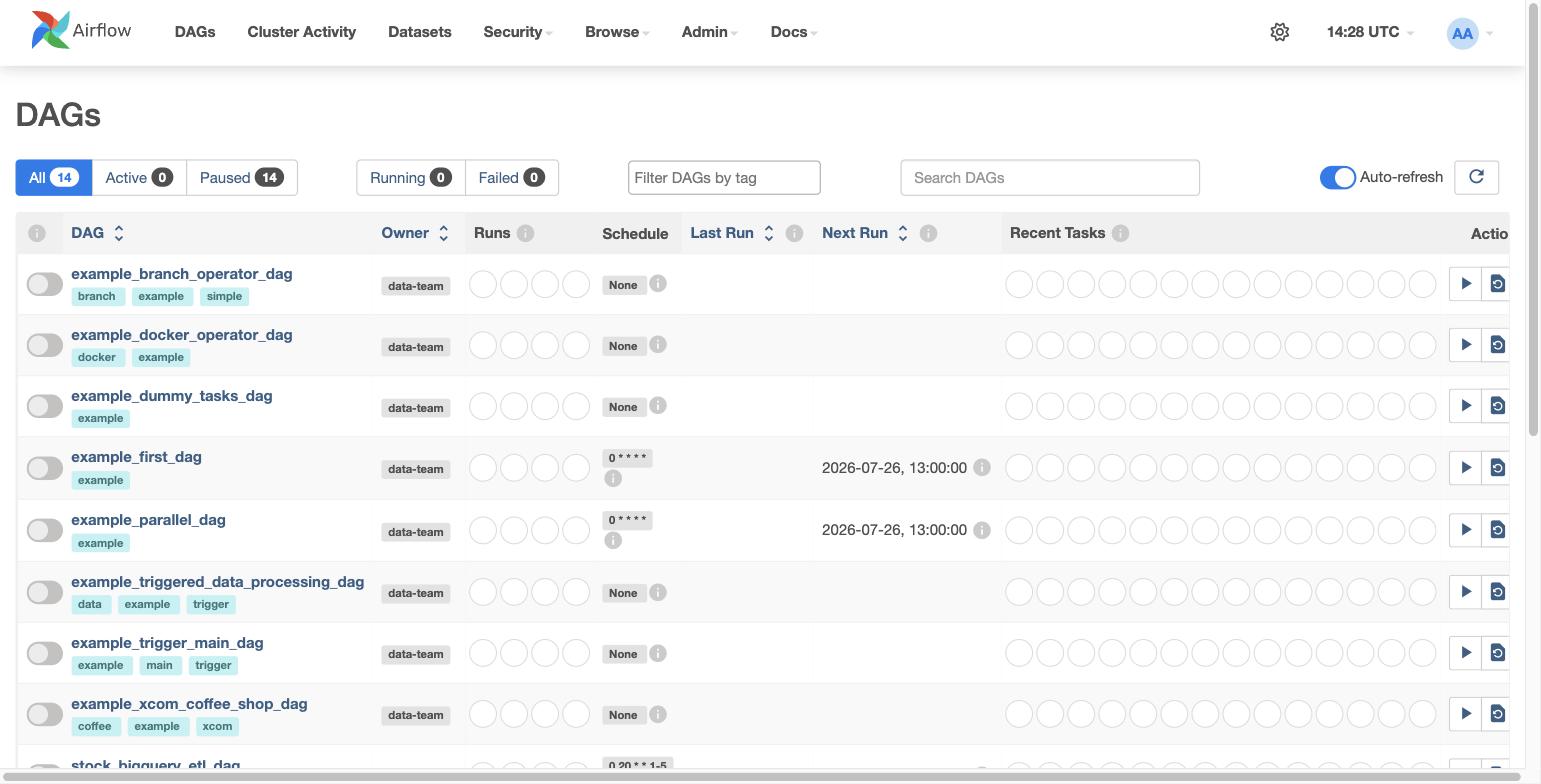Sort table by Owner column
Viewport: 1541px width, 784px height.
(415, 233)
